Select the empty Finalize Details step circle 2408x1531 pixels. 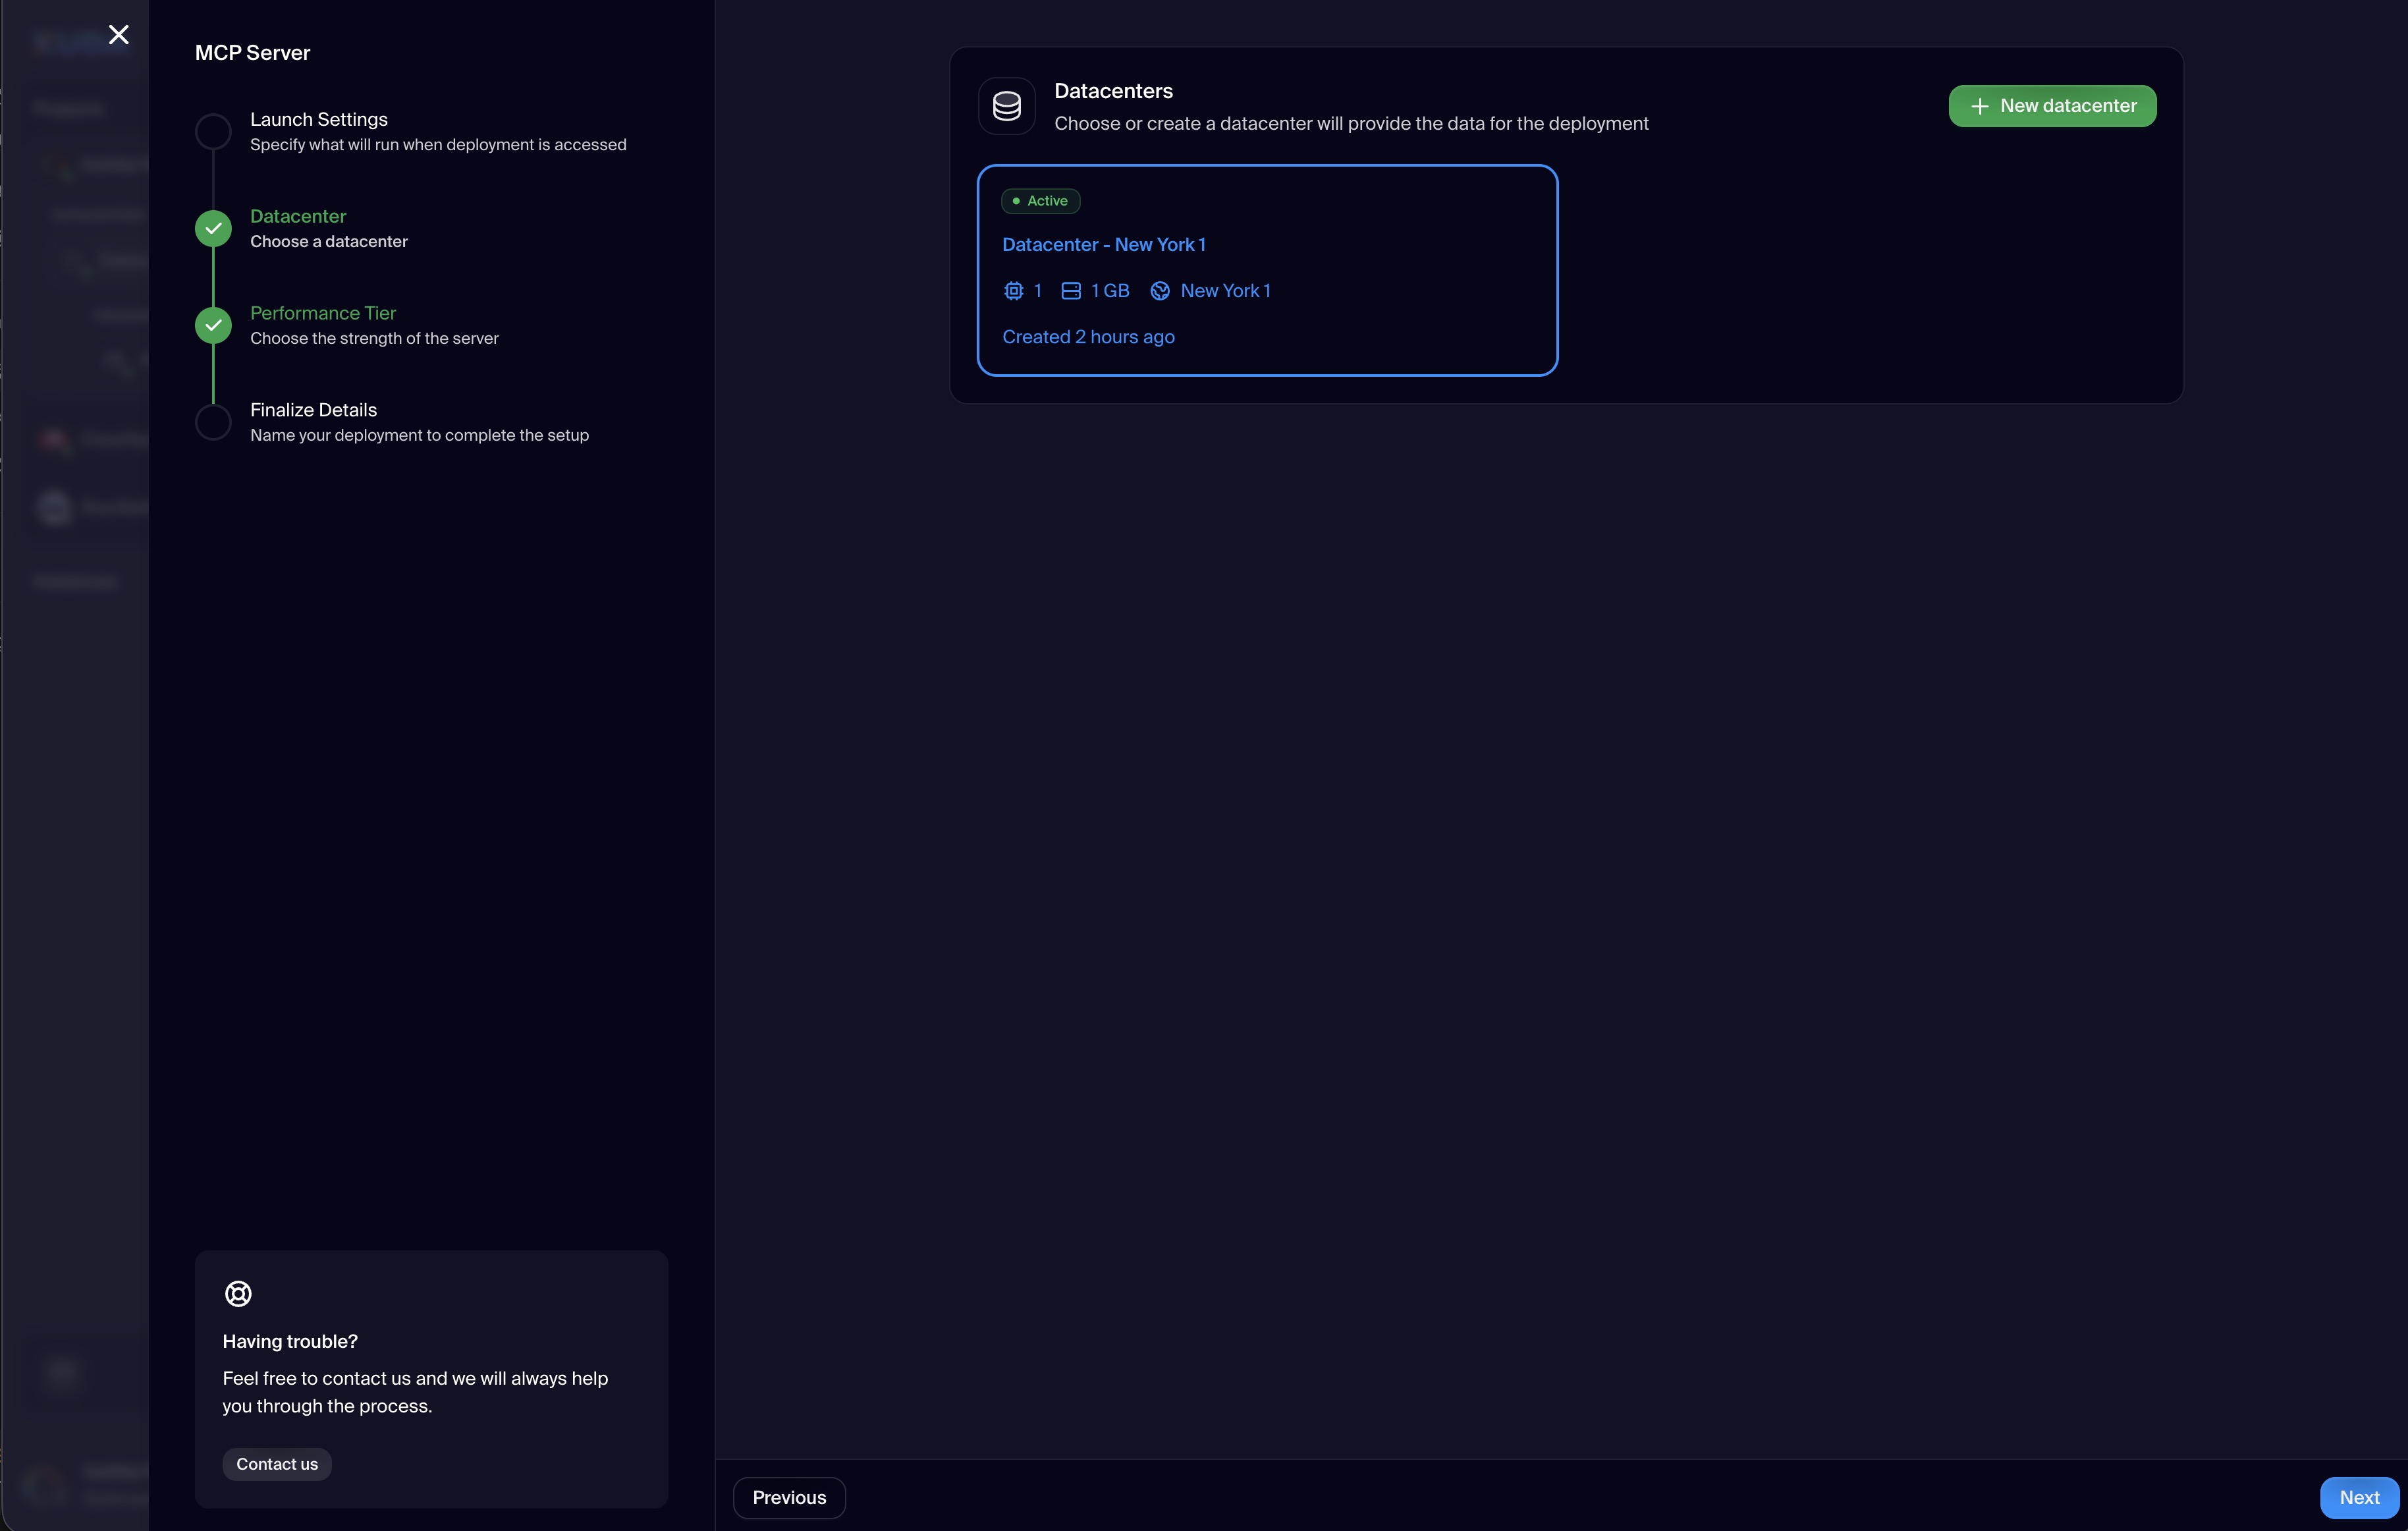click(213, 422)
